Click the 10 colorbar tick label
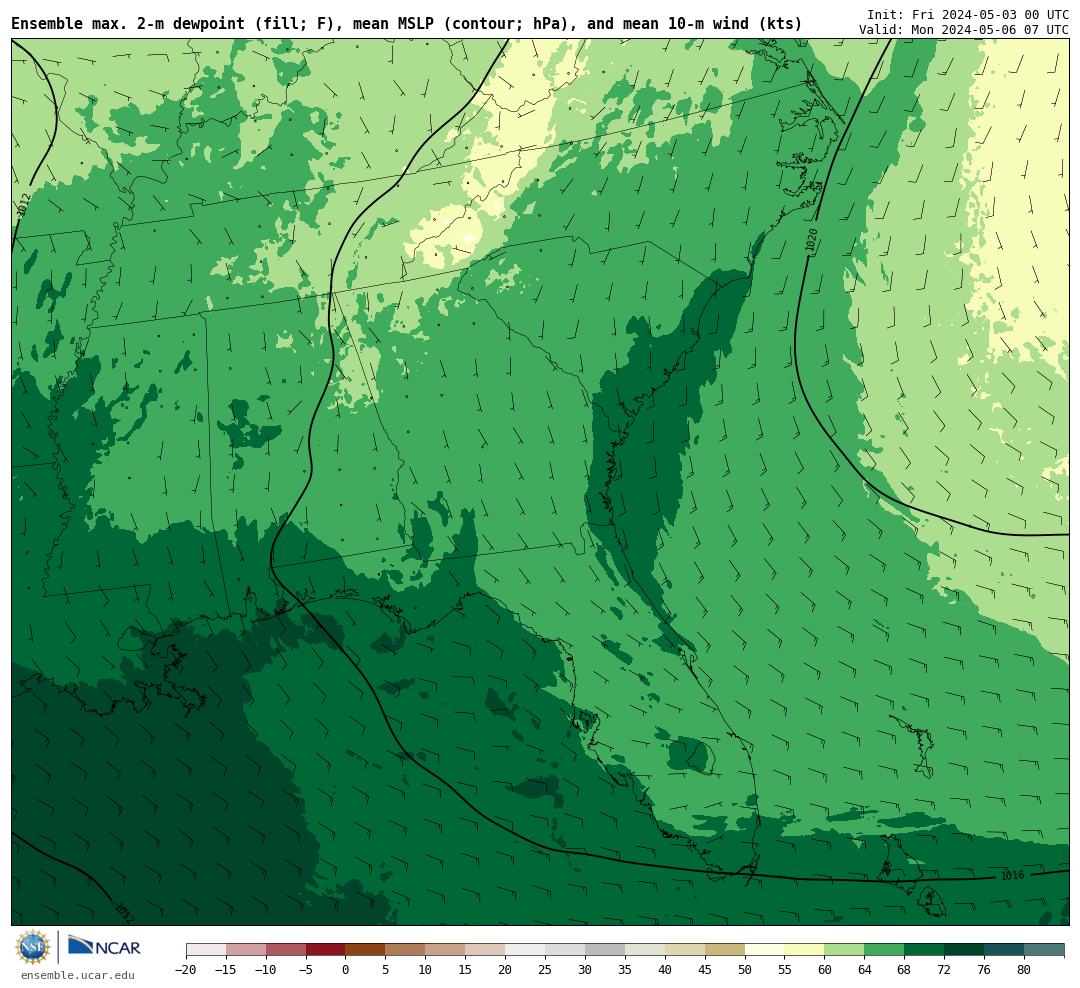 [426, 969]
